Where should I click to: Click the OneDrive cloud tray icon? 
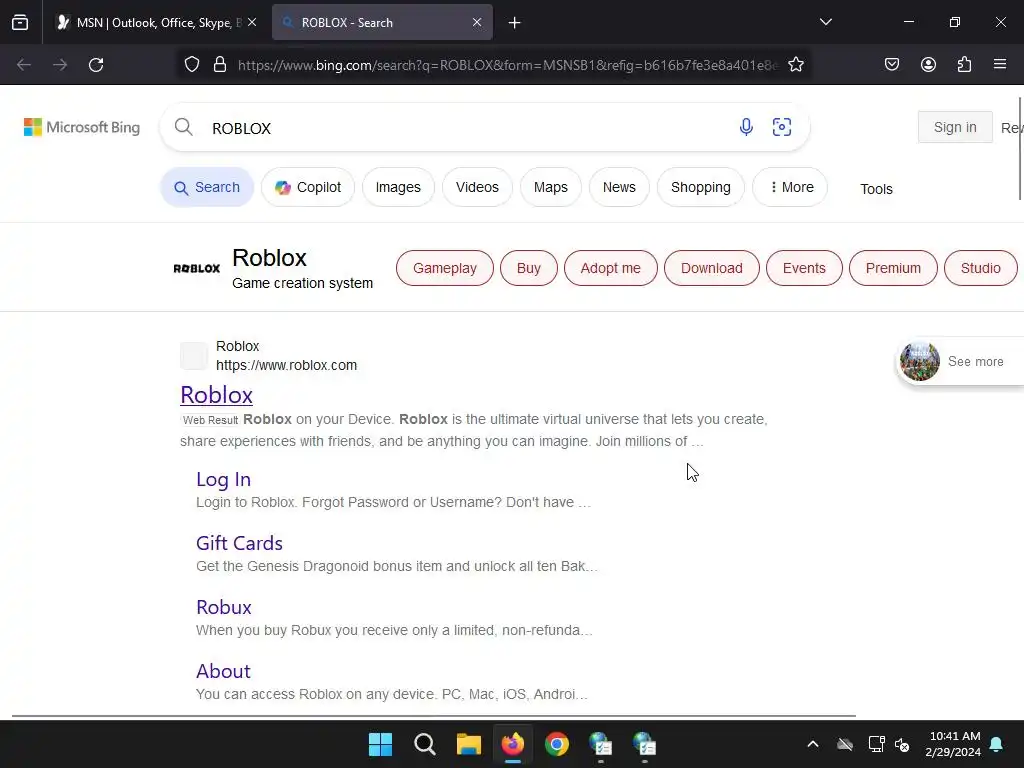click(845, 744)
